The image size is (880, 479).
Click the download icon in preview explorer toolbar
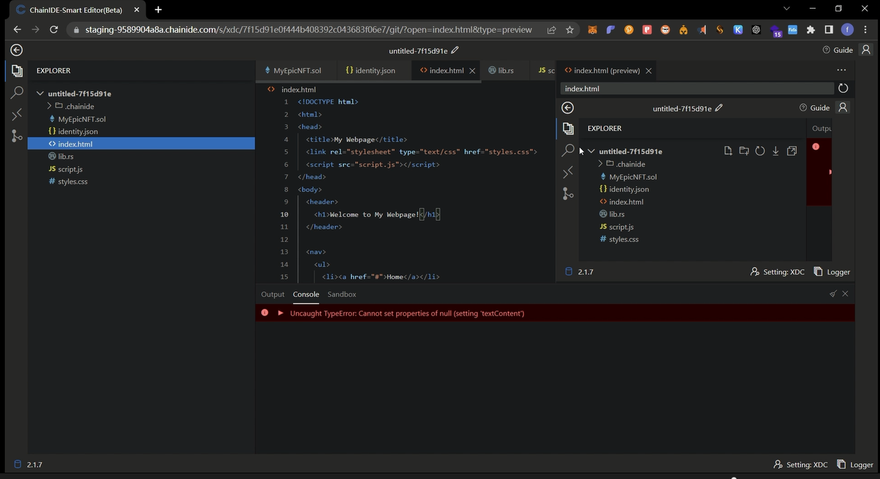(776, 151)
